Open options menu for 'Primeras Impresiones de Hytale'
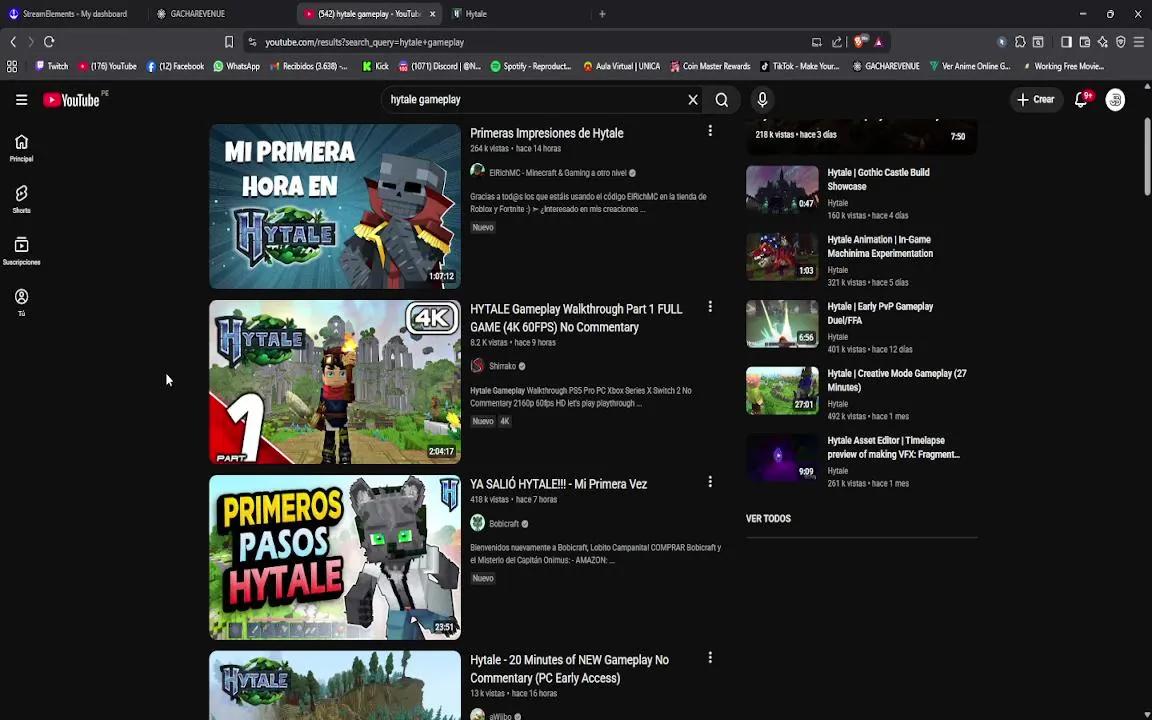The height and width of the screenshot is (720, 1152). [x=710, y=131]
